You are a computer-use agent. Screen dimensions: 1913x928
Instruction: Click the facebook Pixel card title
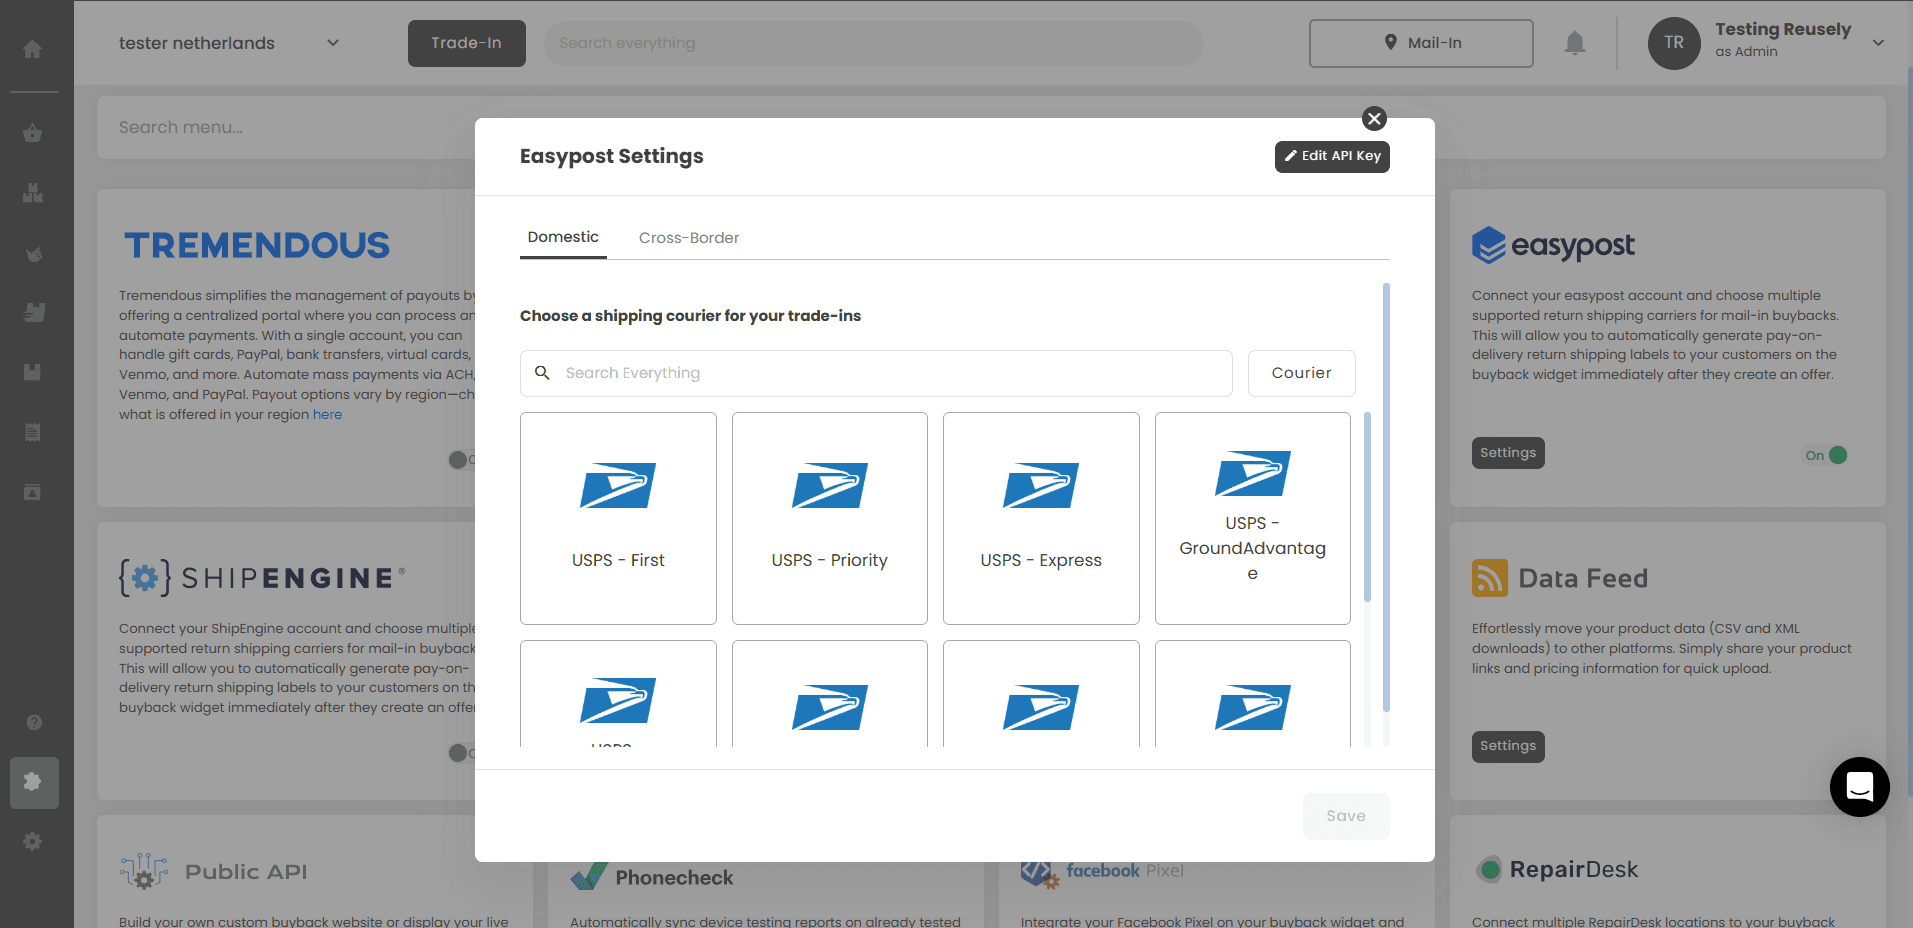point(1125,871)
